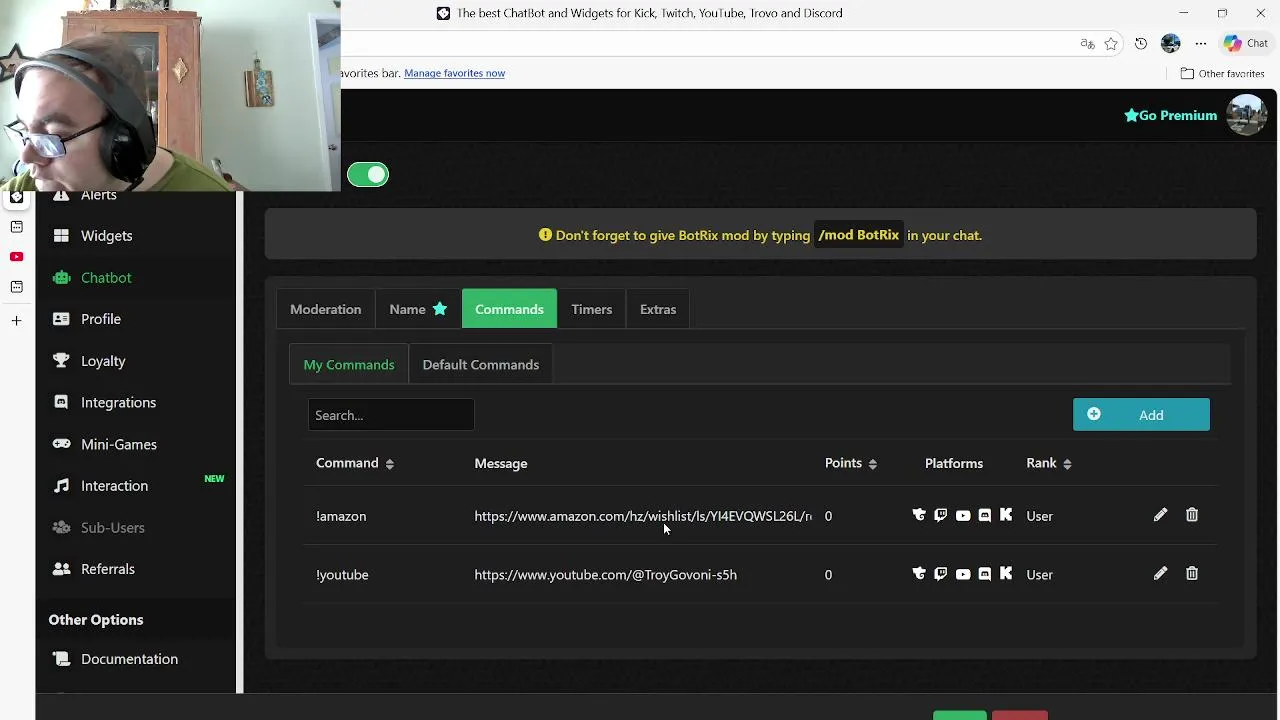The width and height of the screenshot is (1280, 720).
Task: Click the Amazon wishlist URL message
Action: pos(643,516)
